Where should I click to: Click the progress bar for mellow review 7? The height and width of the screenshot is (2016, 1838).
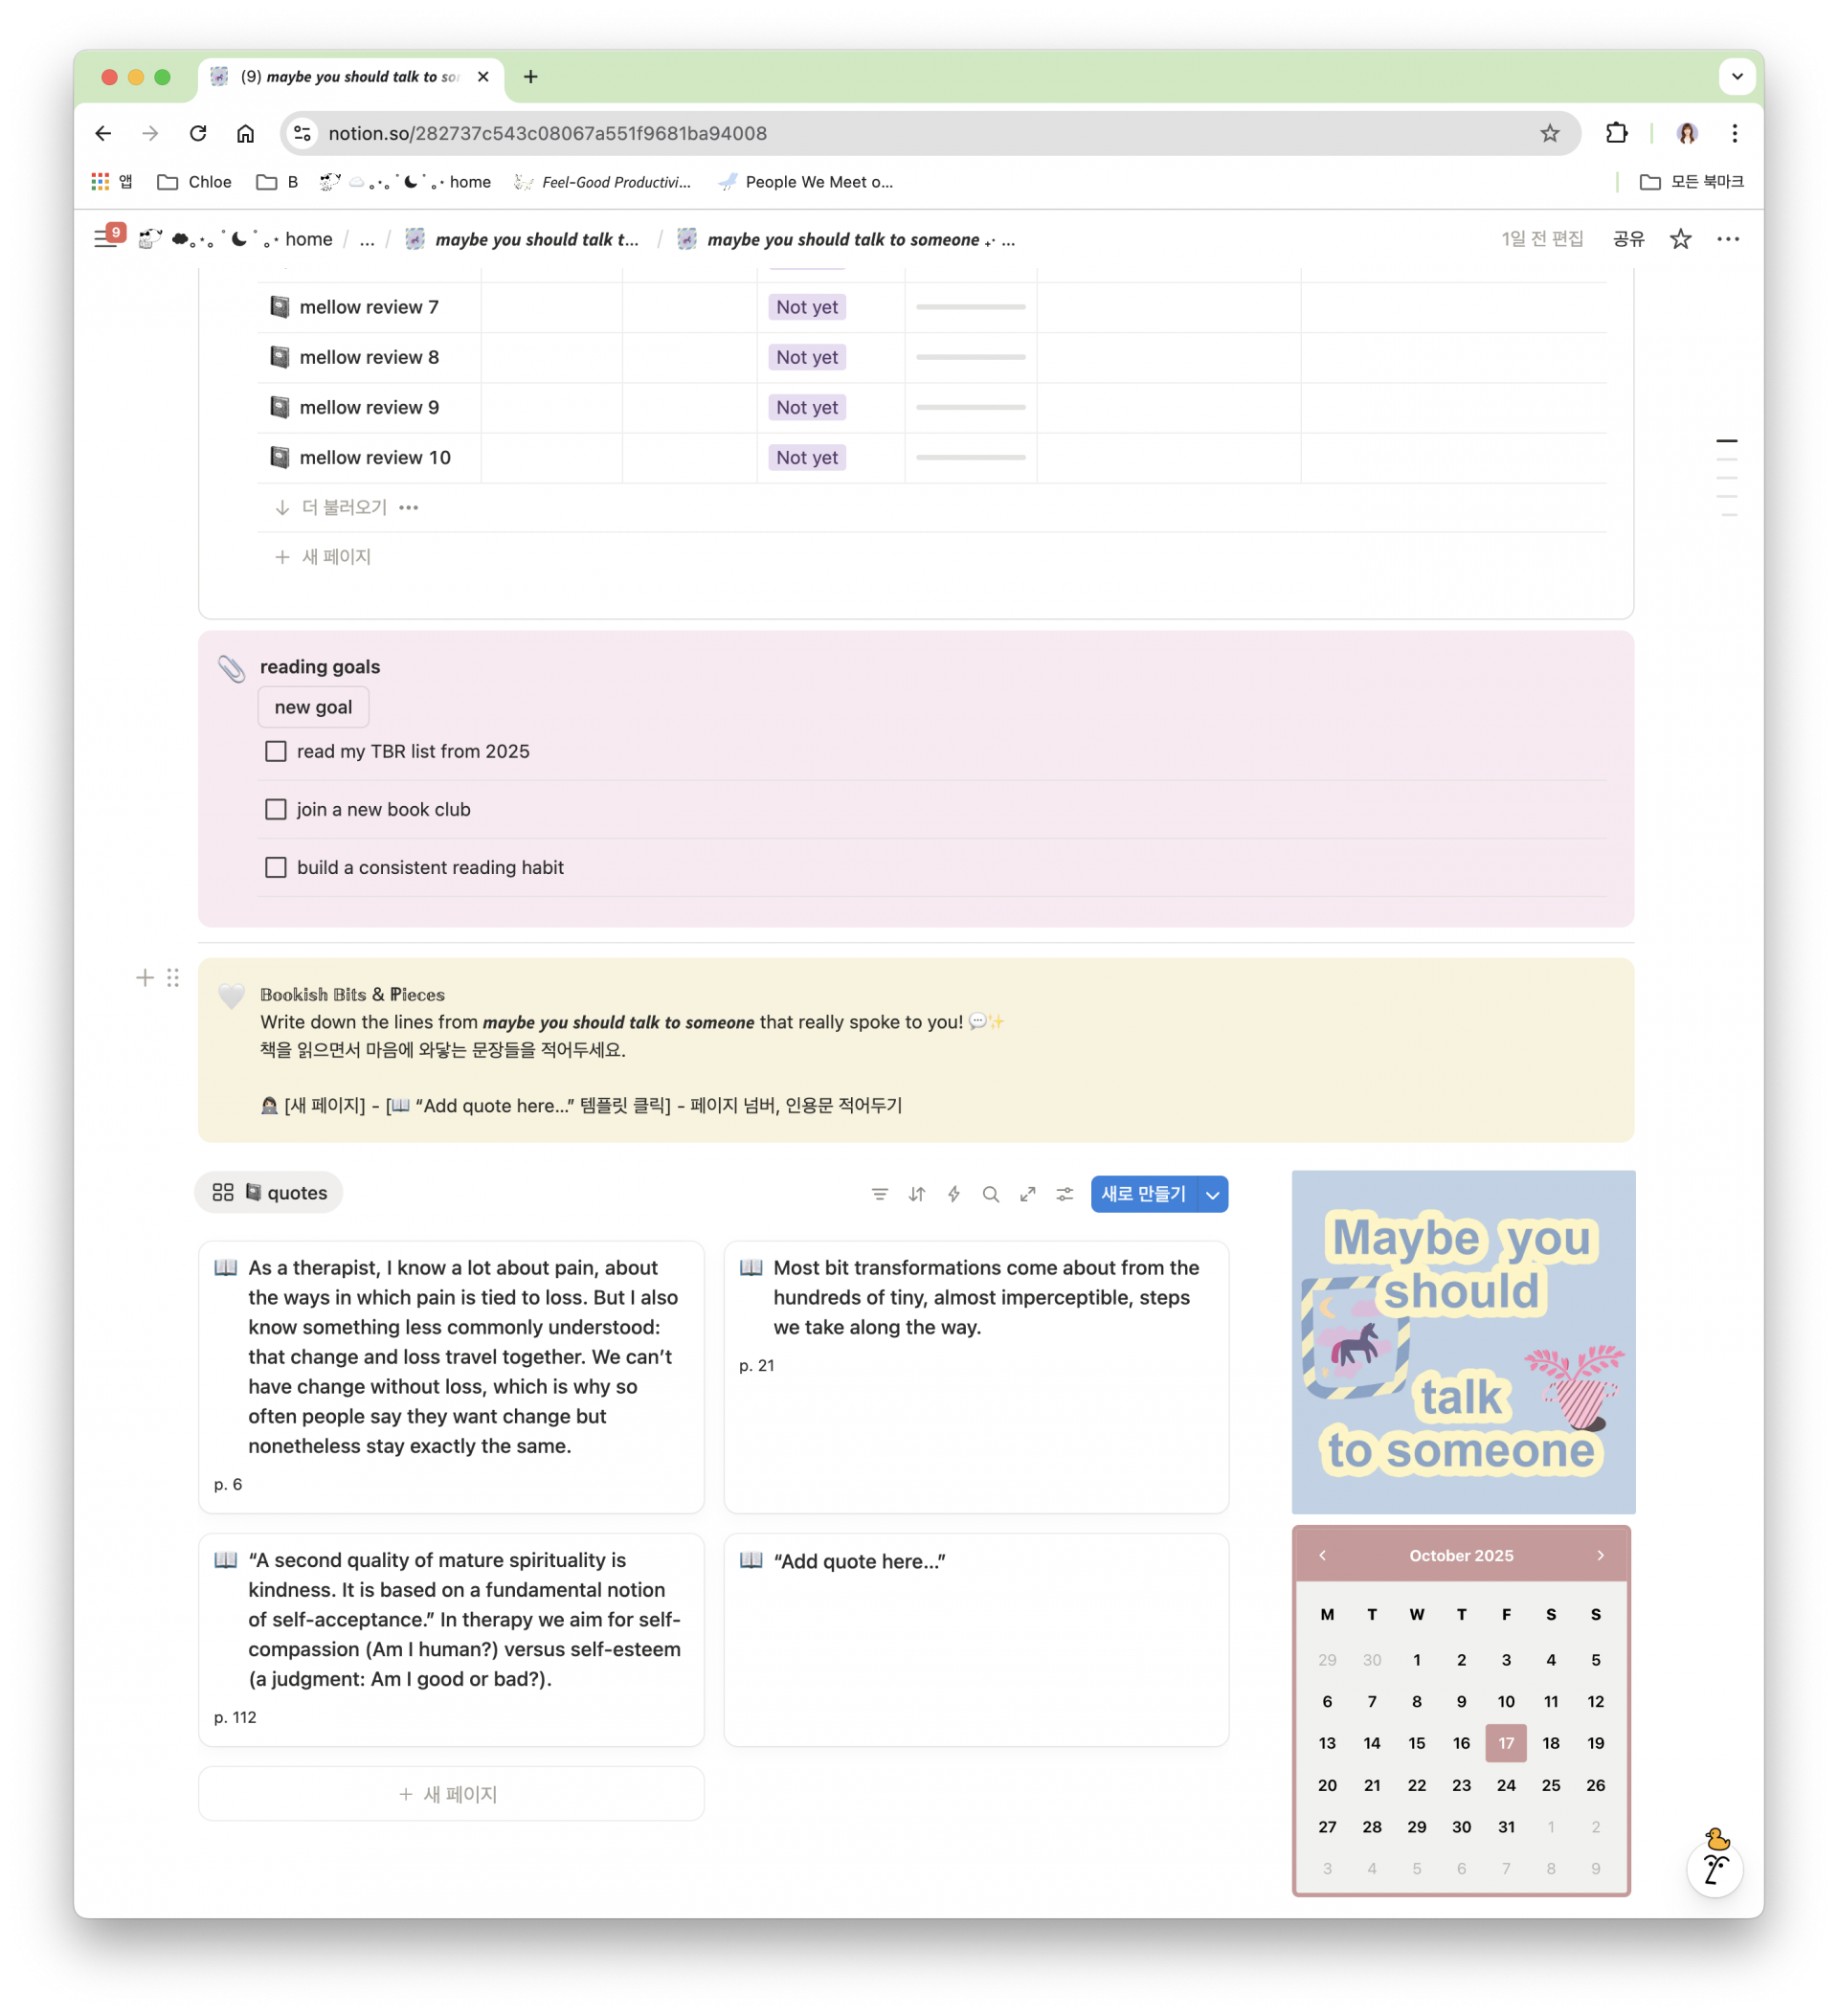[x=970, y=307]
